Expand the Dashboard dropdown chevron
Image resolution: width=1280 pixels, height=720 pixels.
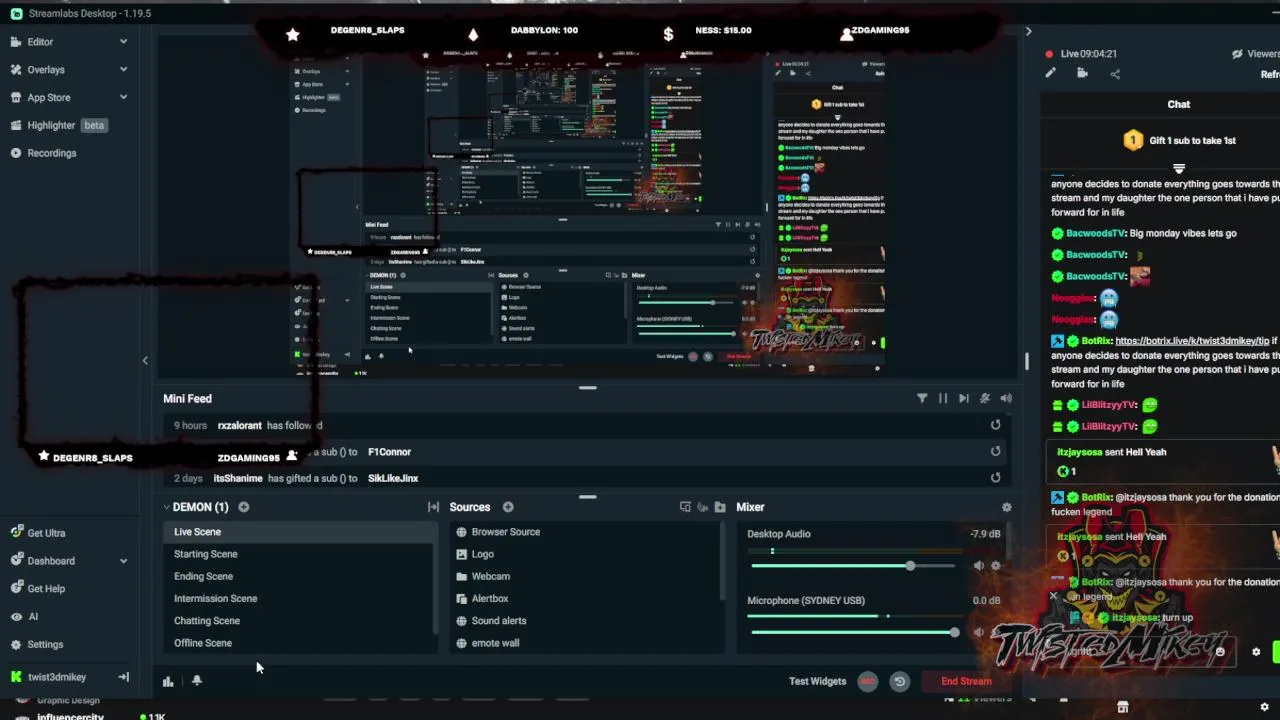tap(123, 561)
